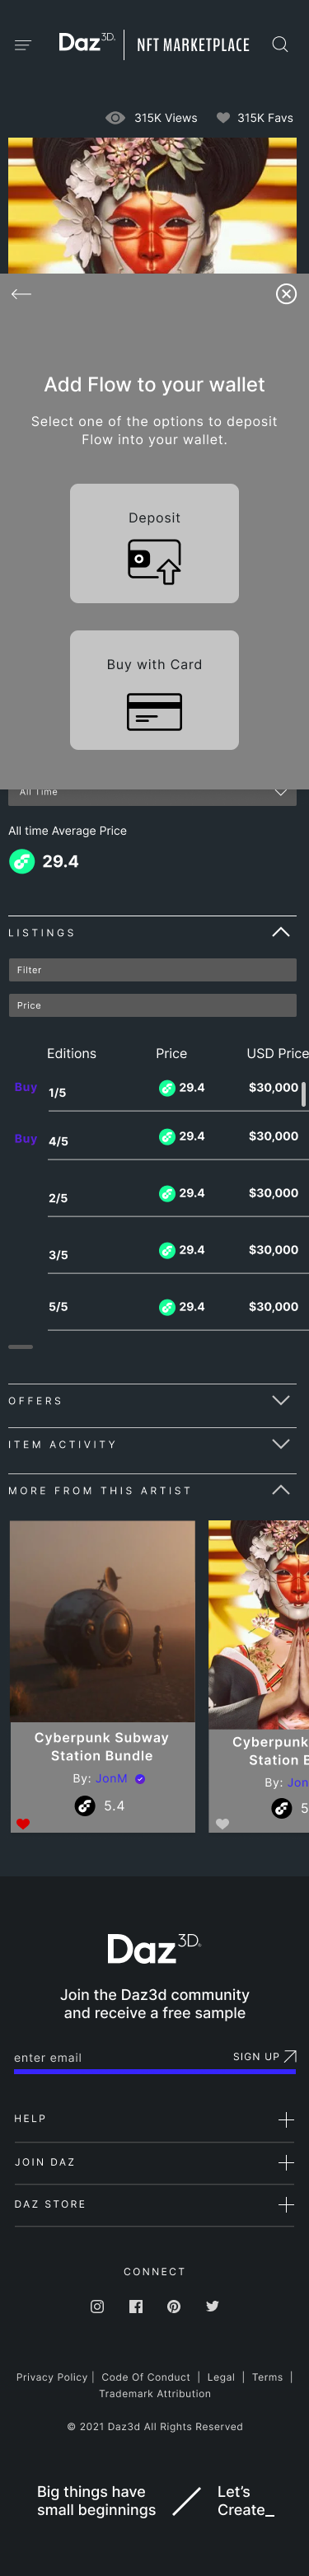Open the Facebook page

(136, 2306)
